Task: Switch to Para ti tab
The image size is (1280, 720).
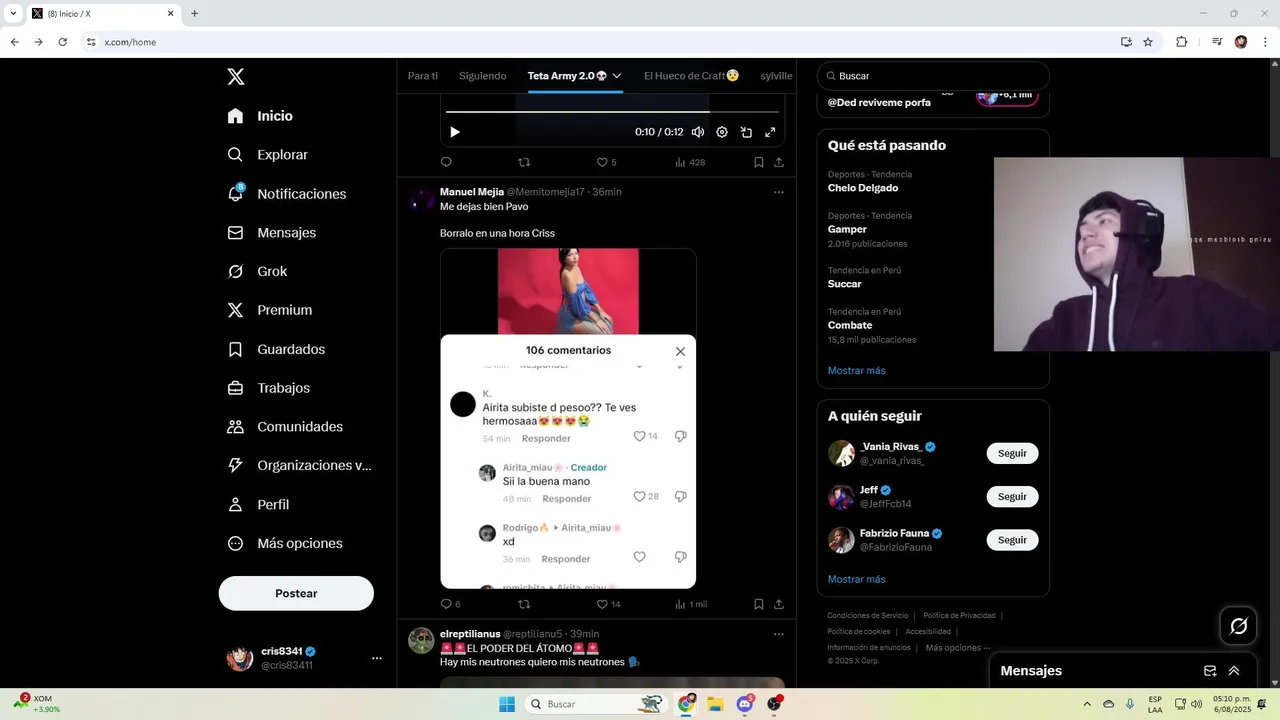Action: pyautogui.click(x=423, y=76)
